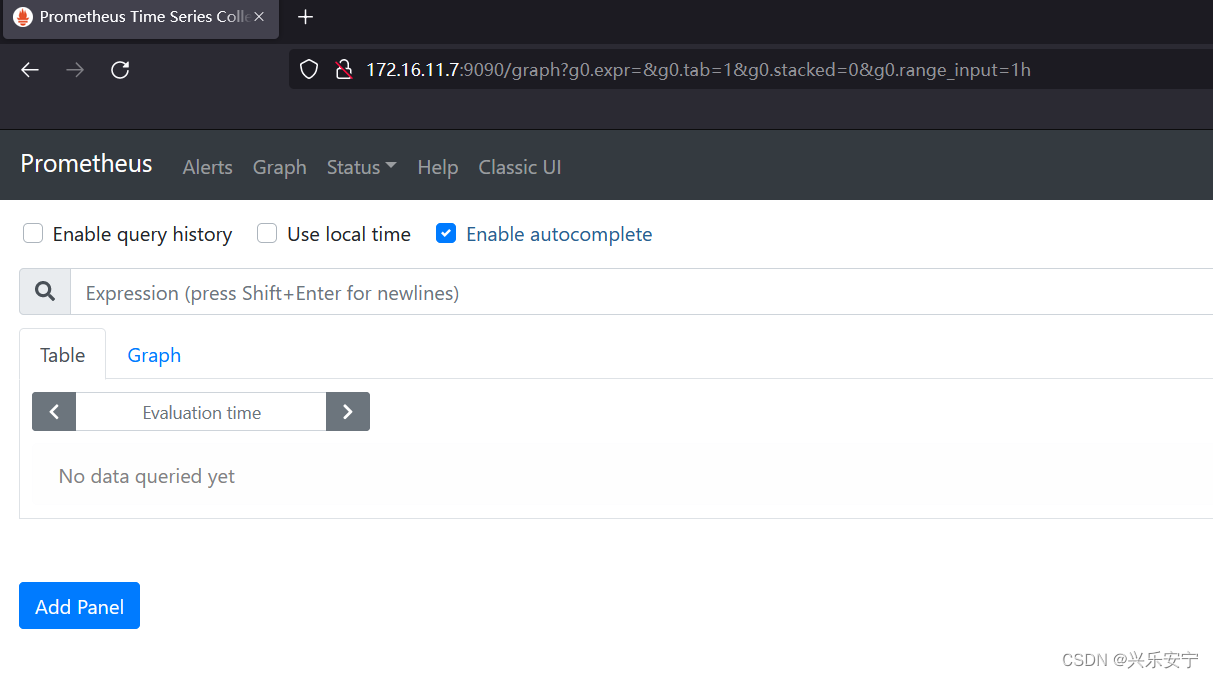Image resolution: width=1213 pixels, height=678 pixels.
Task: Focus the Expression query input field
Action: click(641, 292)
